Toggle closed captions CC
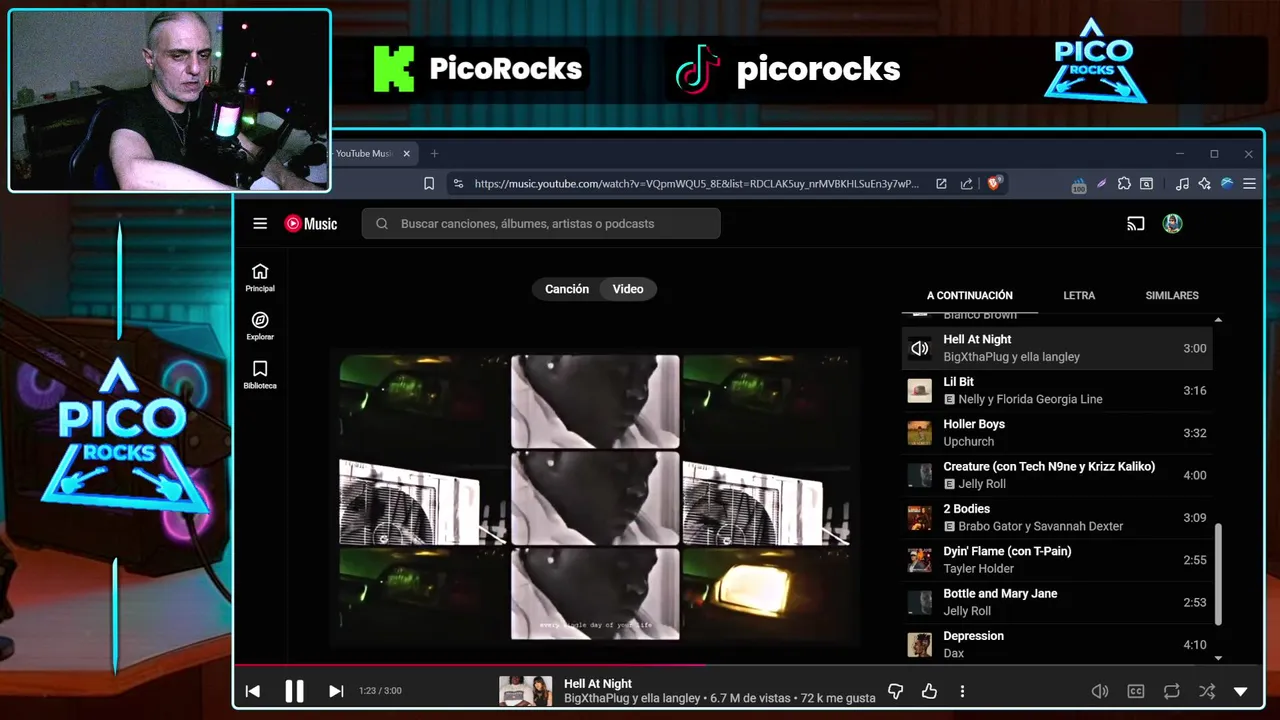 [1136, 691]
